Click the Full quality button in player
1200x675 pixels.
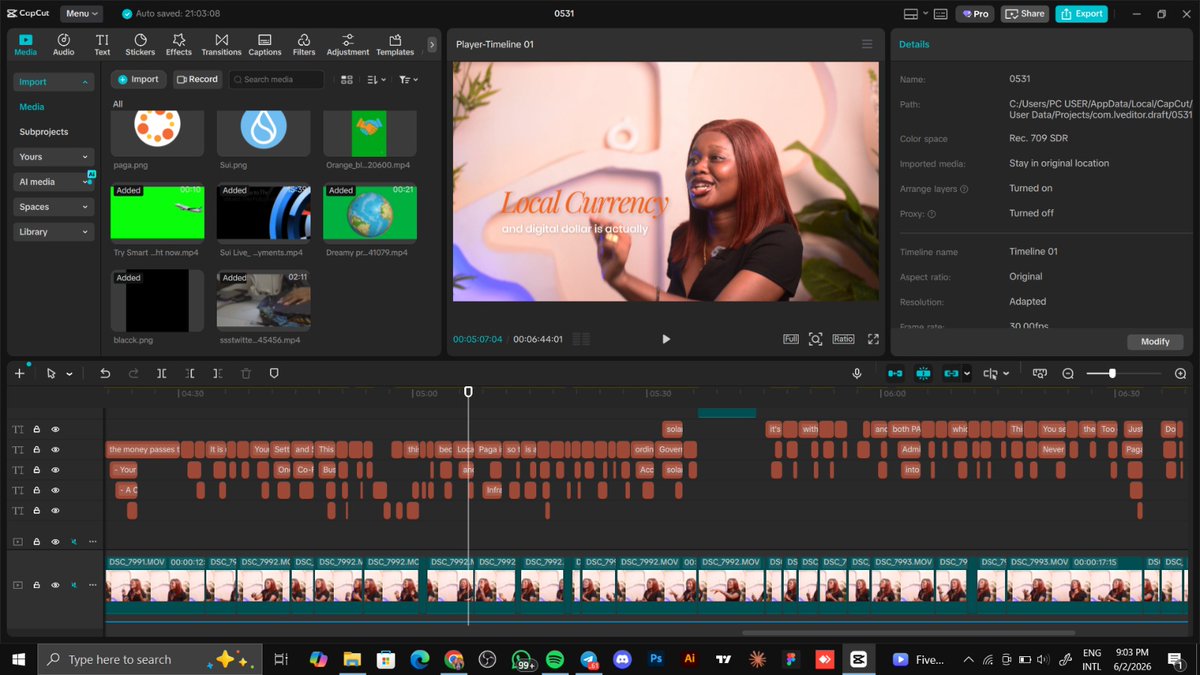tap(791, 339)
